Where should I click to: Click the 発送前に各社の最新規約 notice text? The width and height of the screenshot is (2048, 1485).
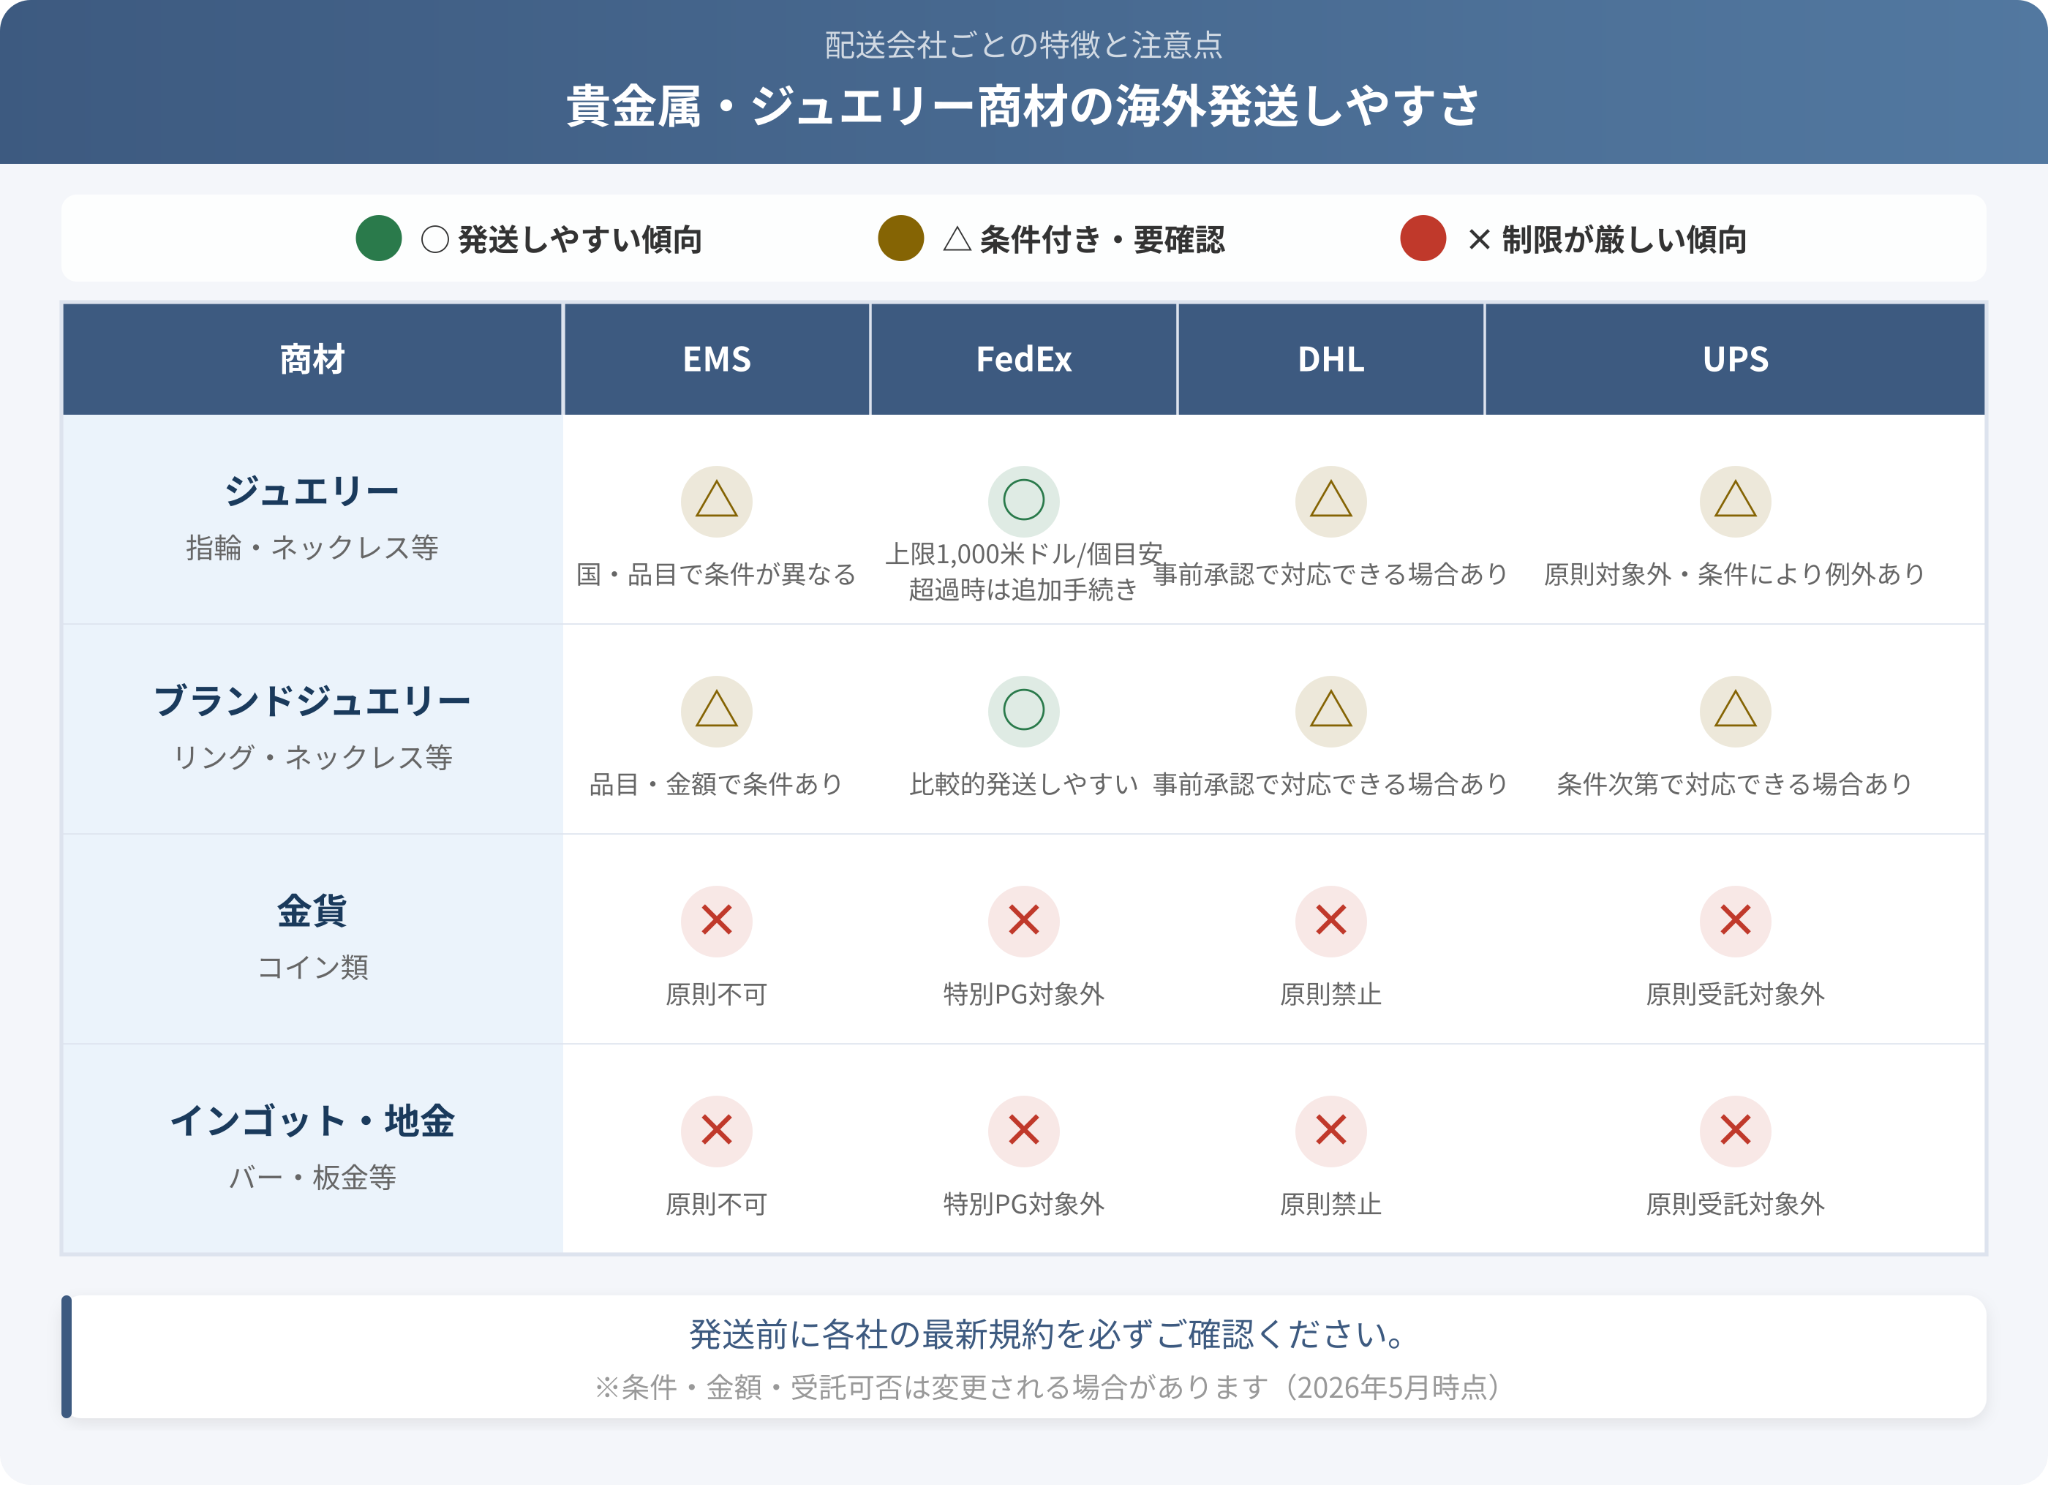[x=1047, y=1334]
